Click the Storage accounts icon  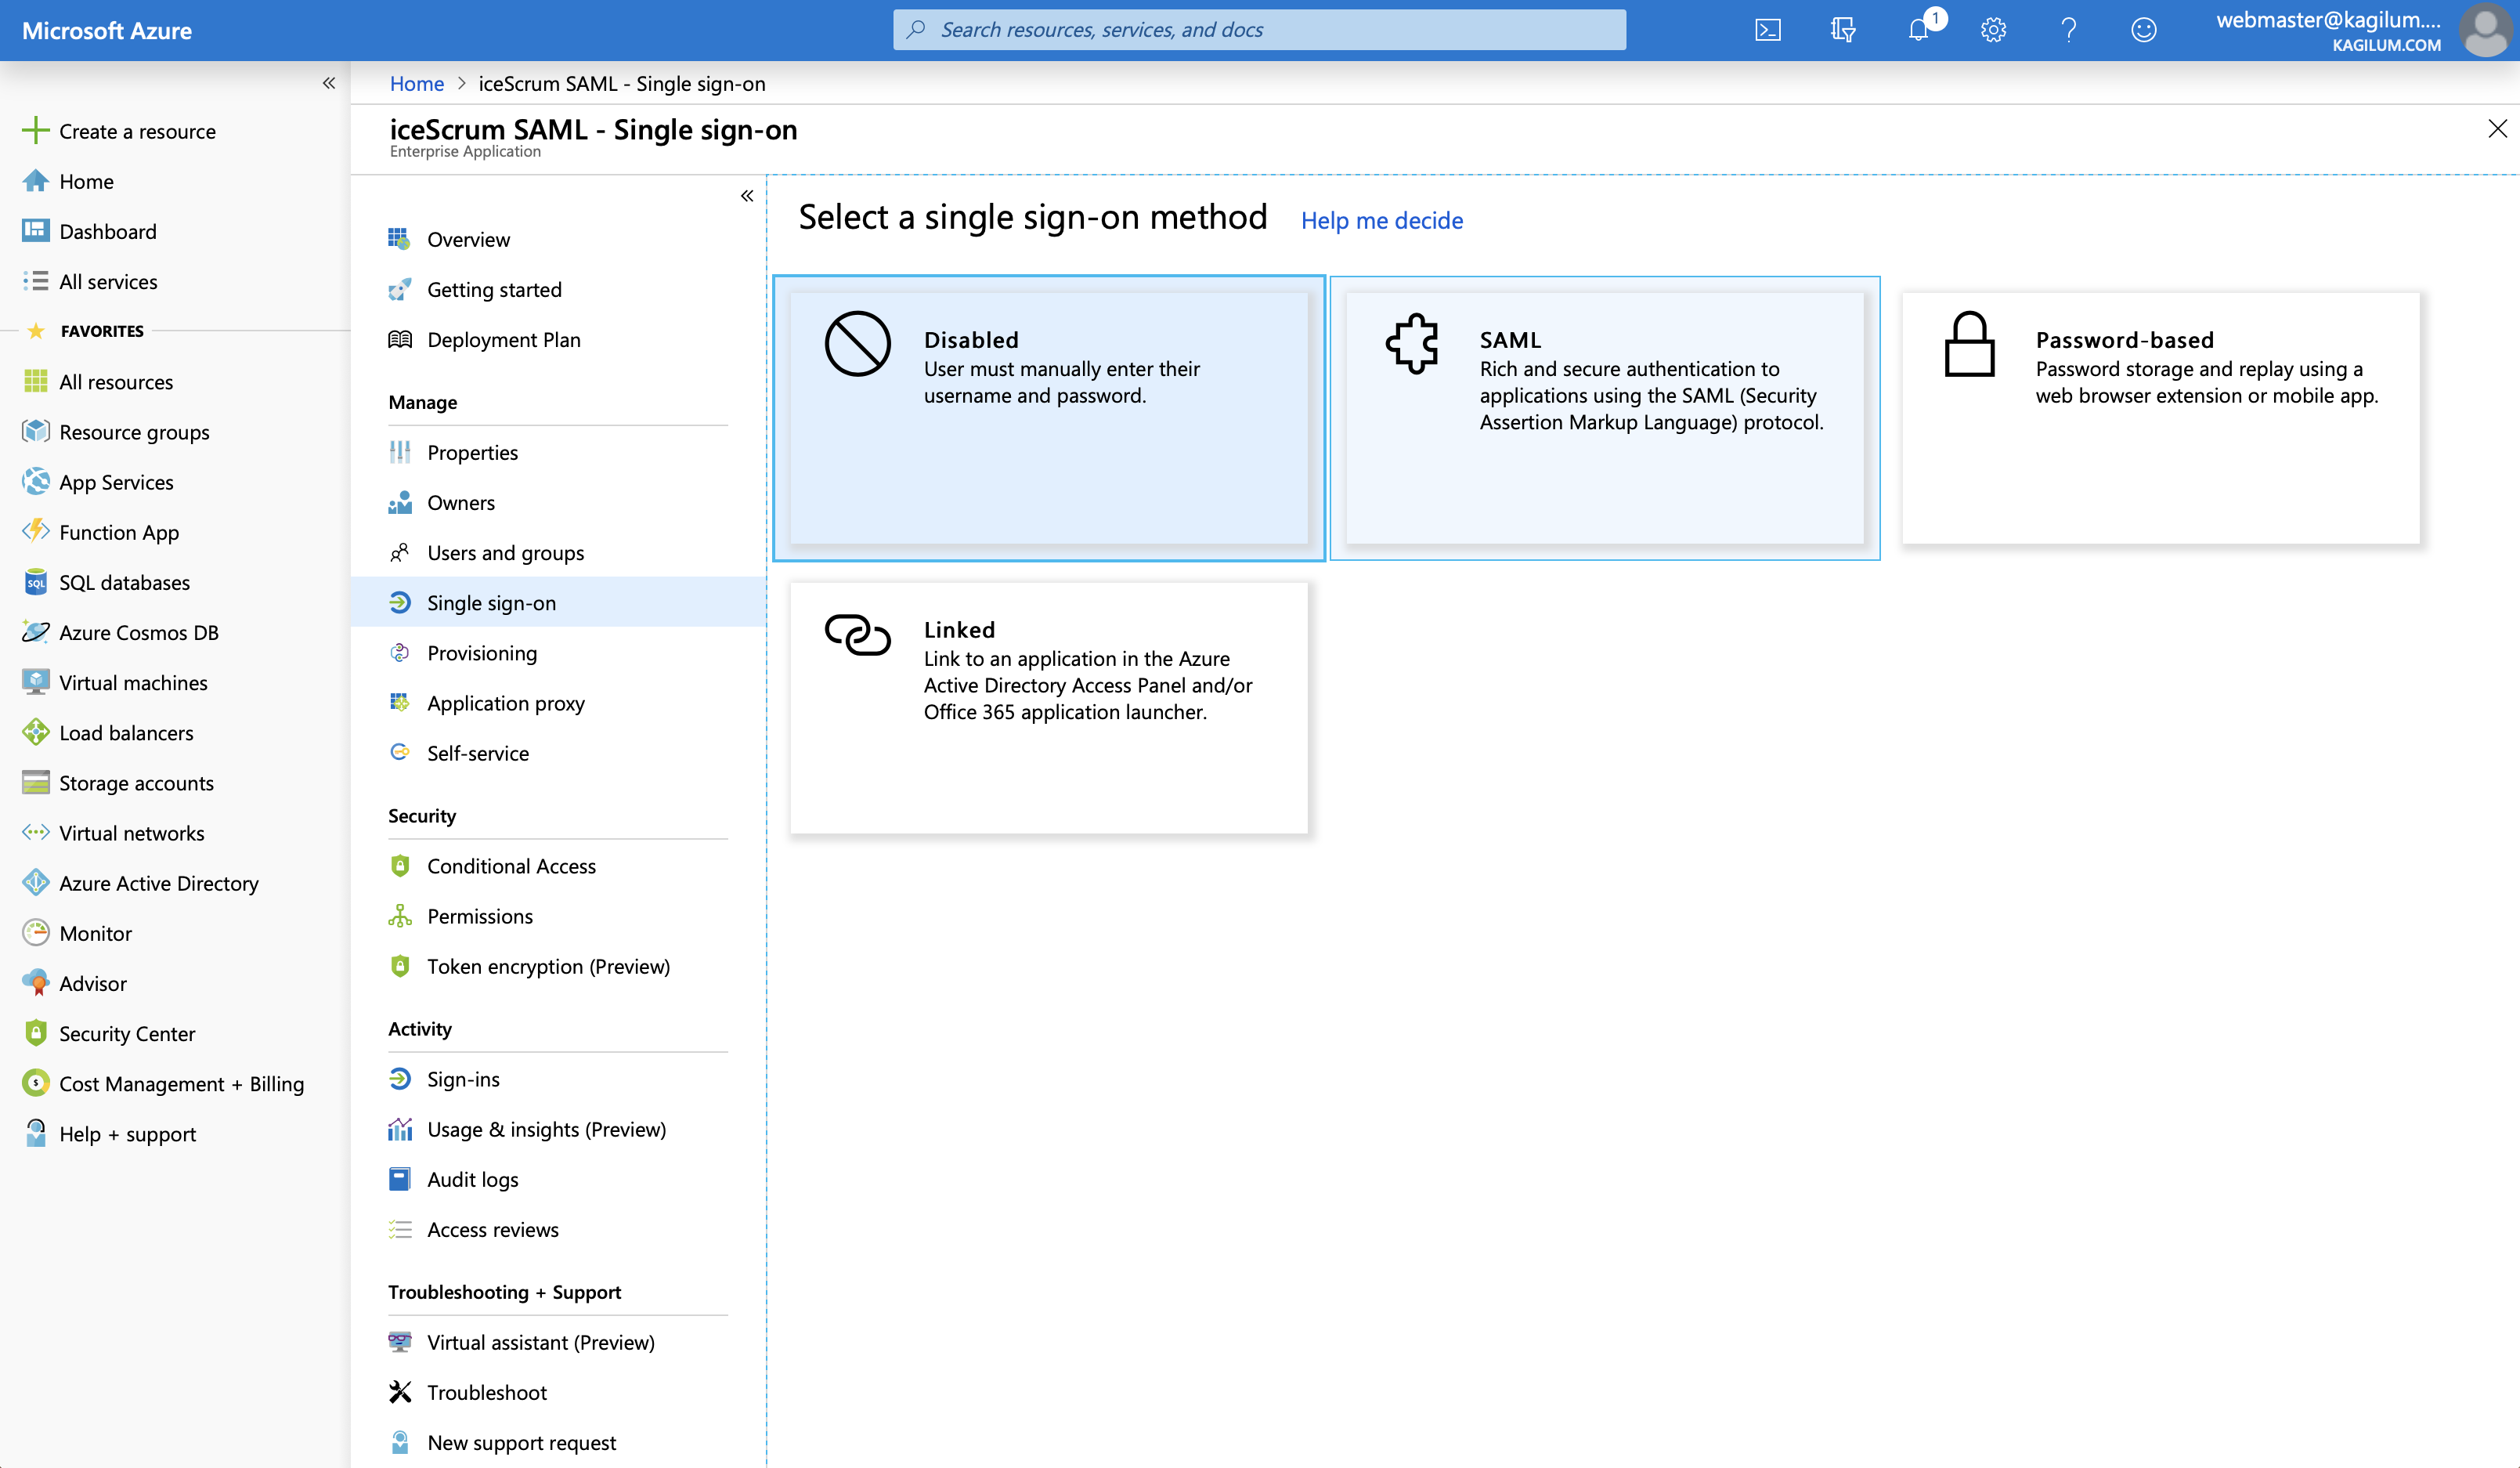35,783
